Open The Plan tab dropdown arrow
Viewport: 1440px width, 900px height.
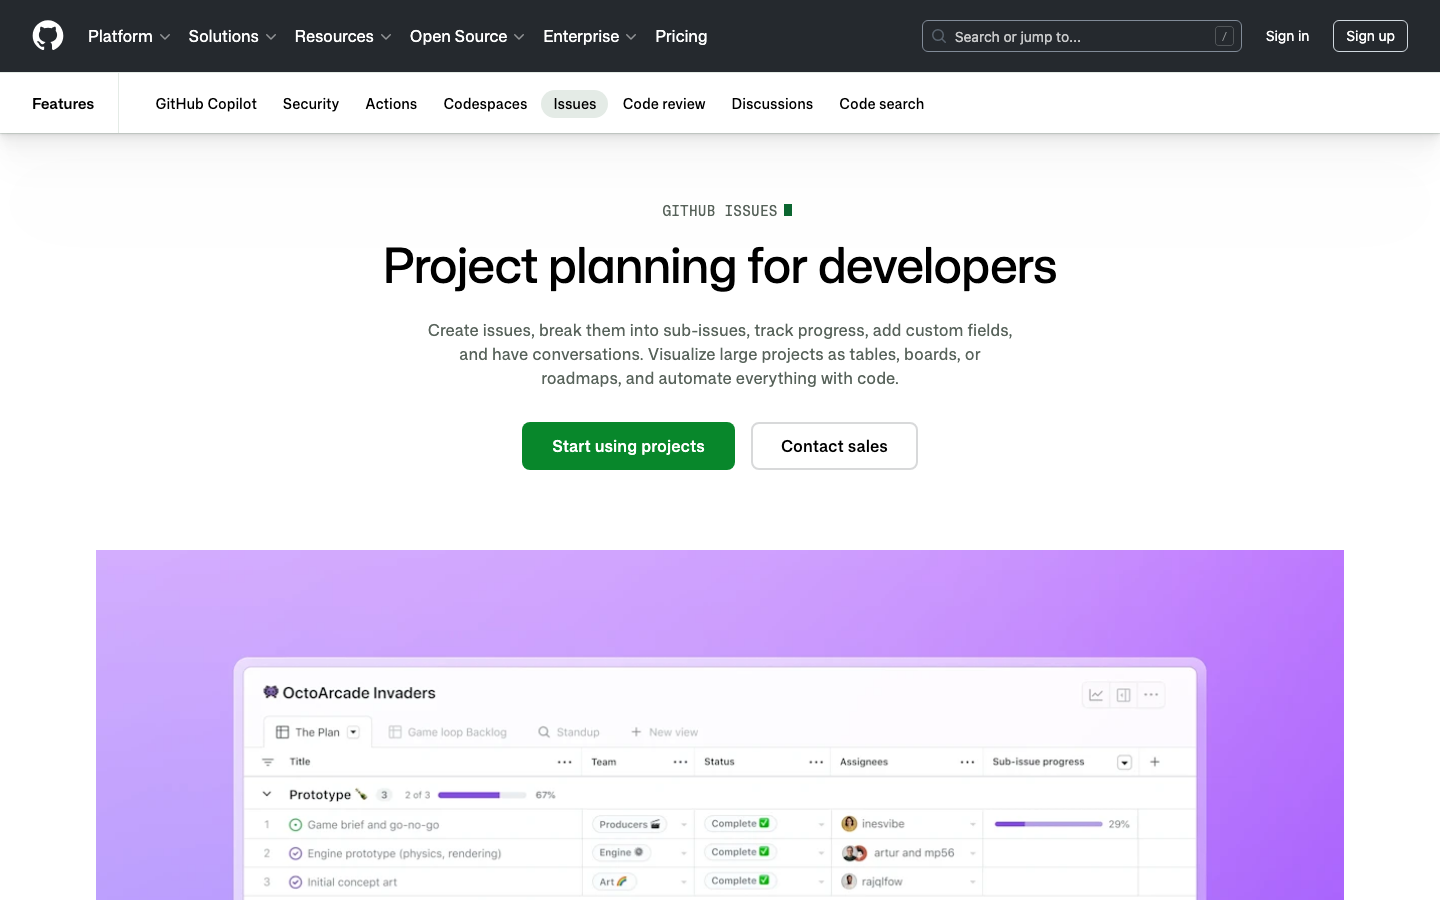tap(353, 732)
